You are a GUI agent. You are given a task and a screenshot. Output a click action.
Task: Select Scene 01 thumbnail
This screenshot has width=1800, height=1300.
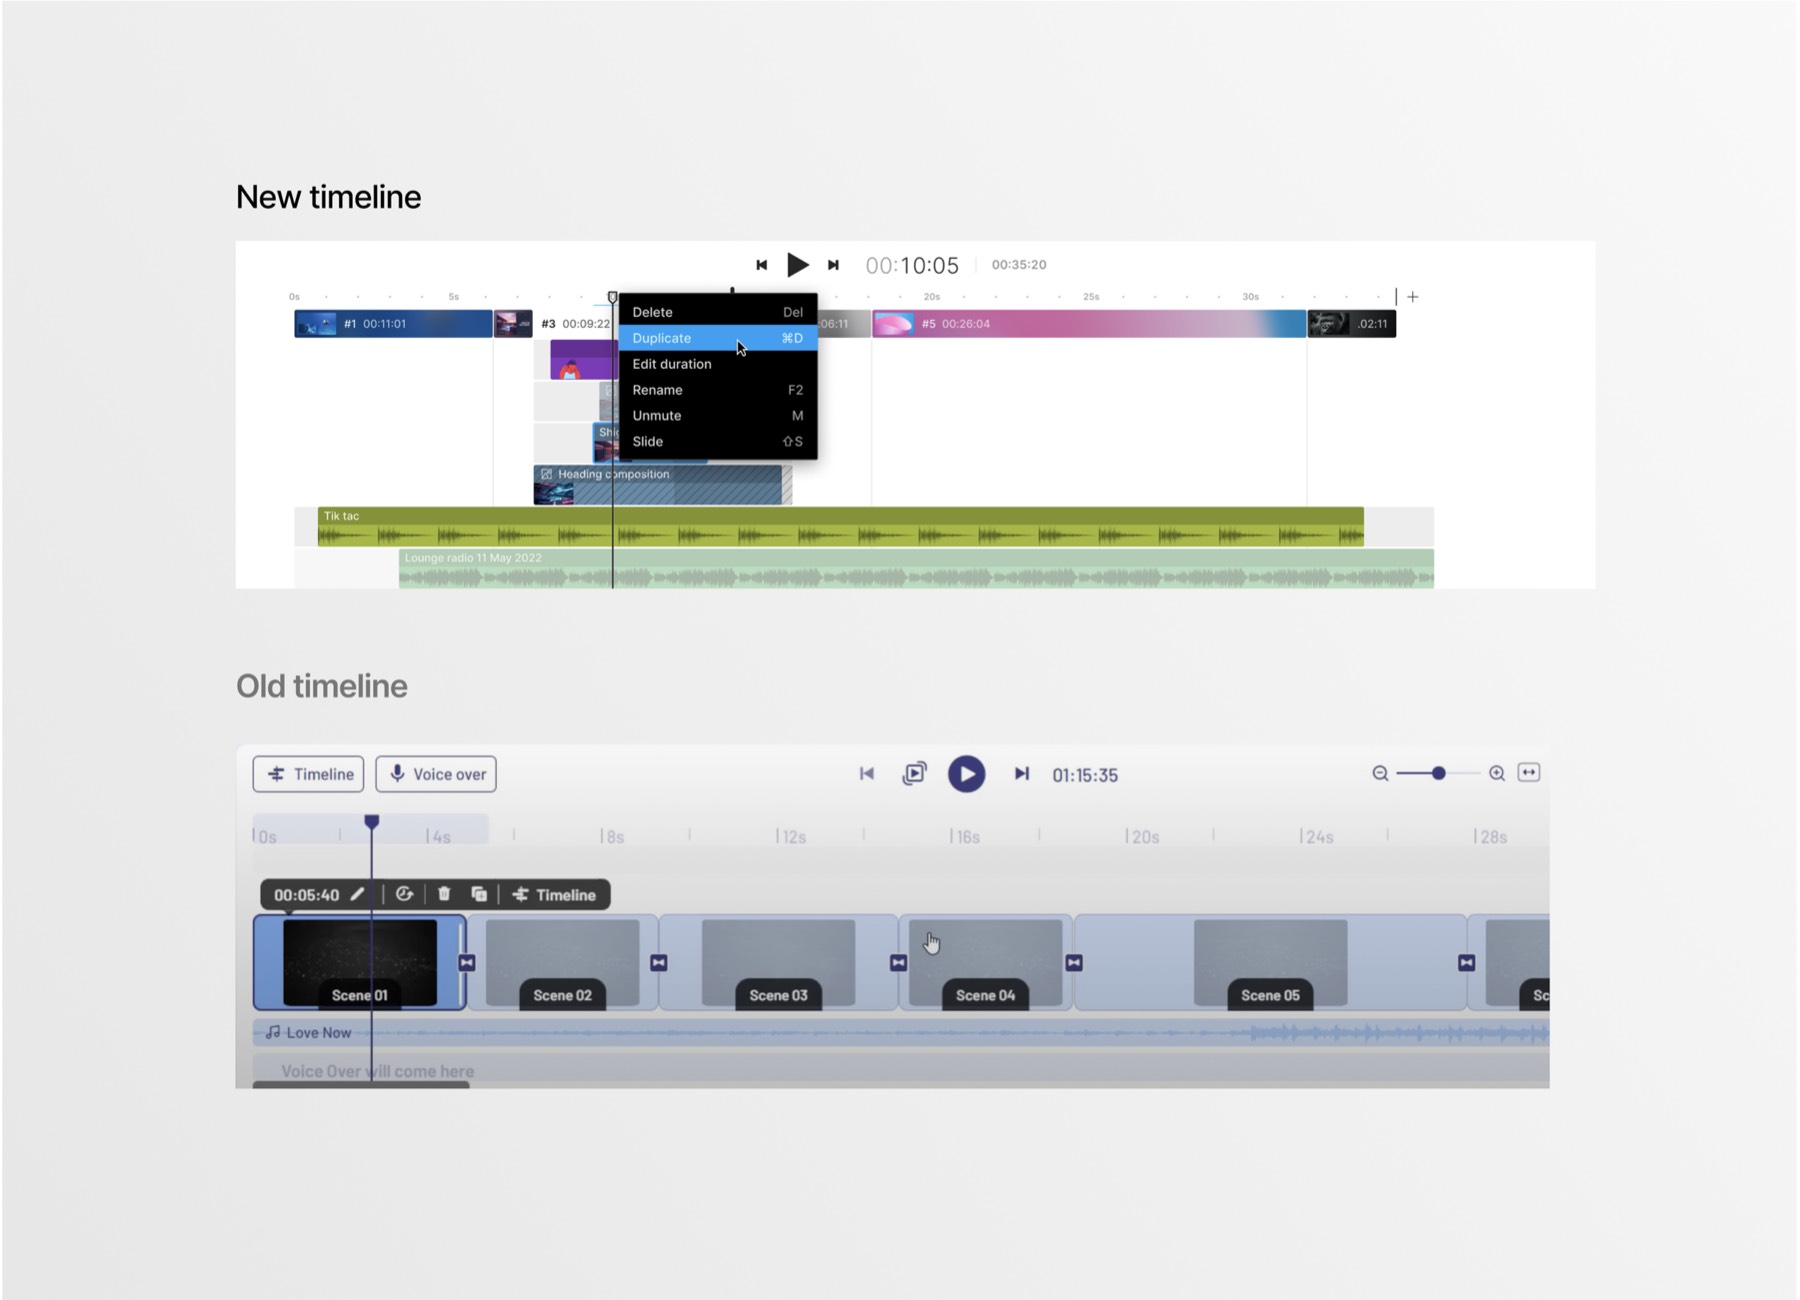[x=360, y=962]
